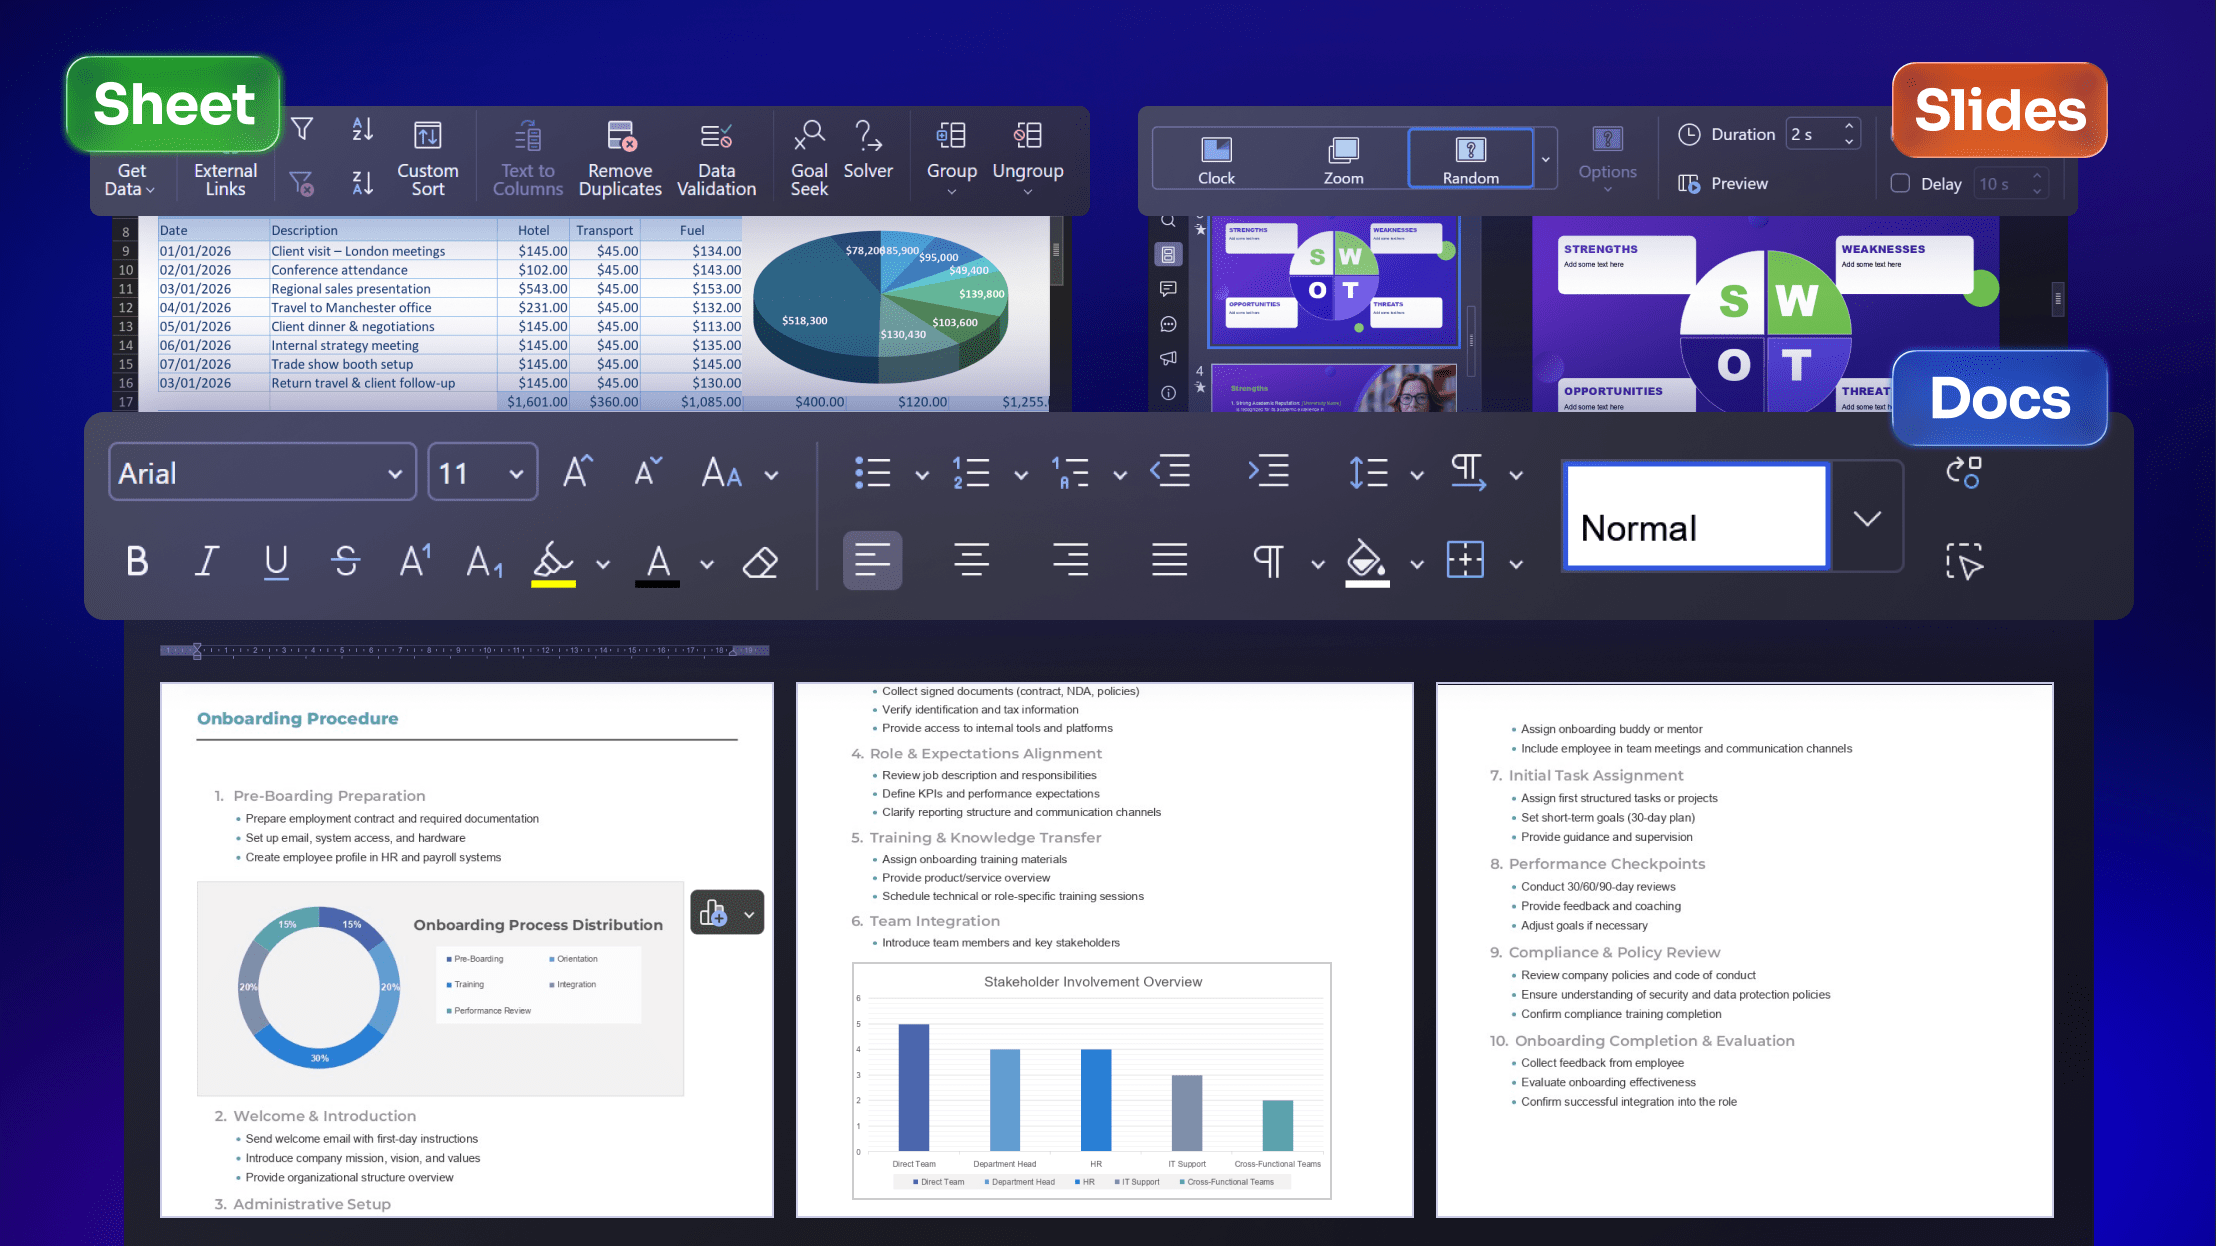Image resolution: width=2216 pixels, height=1246 pixels.
Task: Increase the Duration stepper value
Action: click(x=1849, y=127)
